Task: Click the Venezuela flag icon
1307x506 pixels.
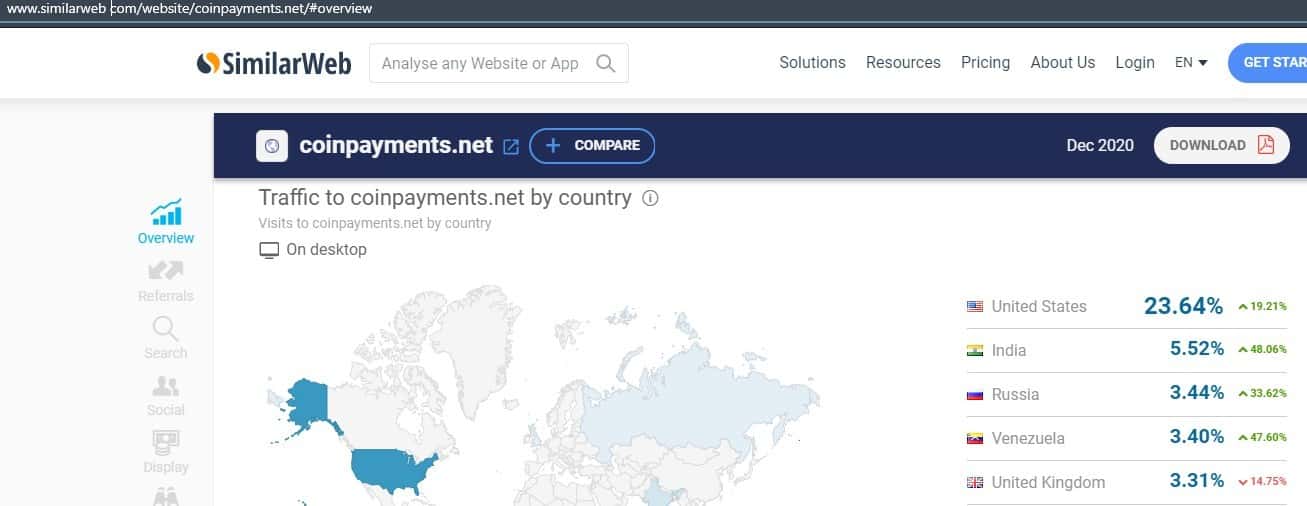Action: tap(975, 439)
